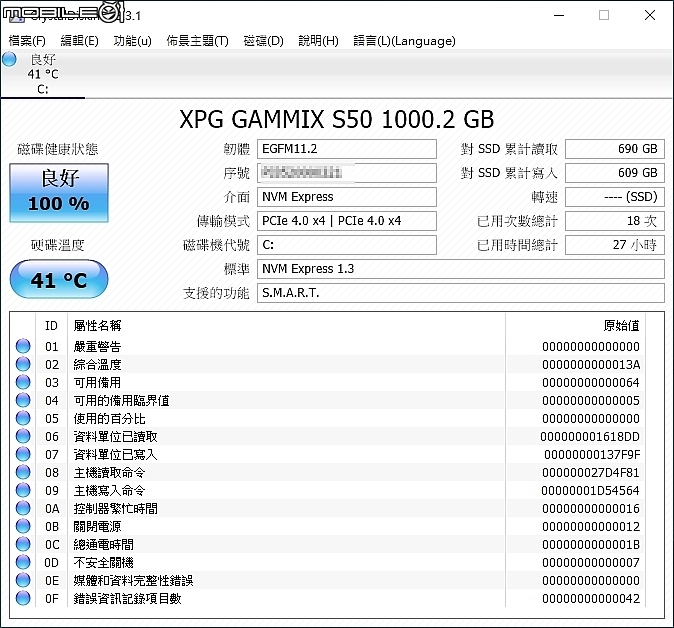The height and width of the screenshot is (628, 674).
Task: Click the status icon for 03 可用備用
Action: 23,382
